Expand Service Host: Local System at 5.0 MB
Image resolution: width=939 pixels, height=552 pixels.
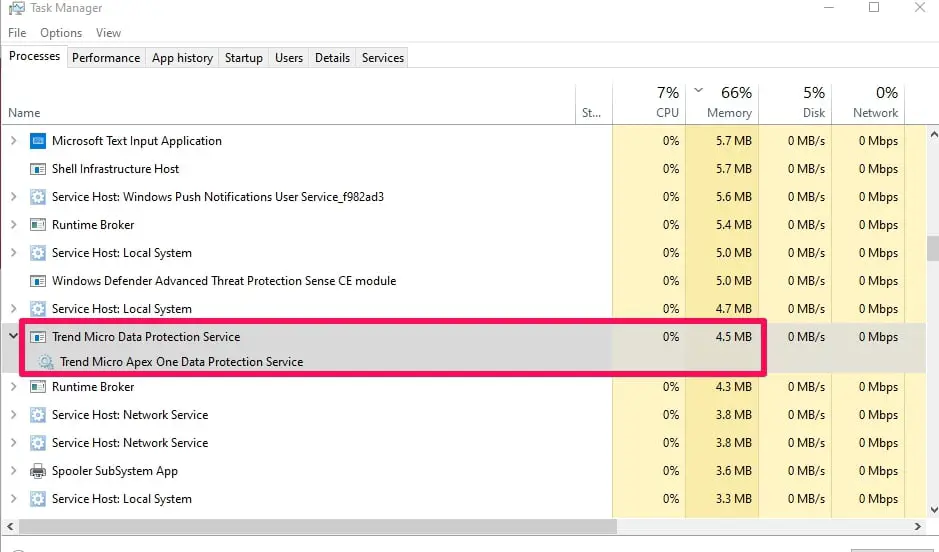13,253
